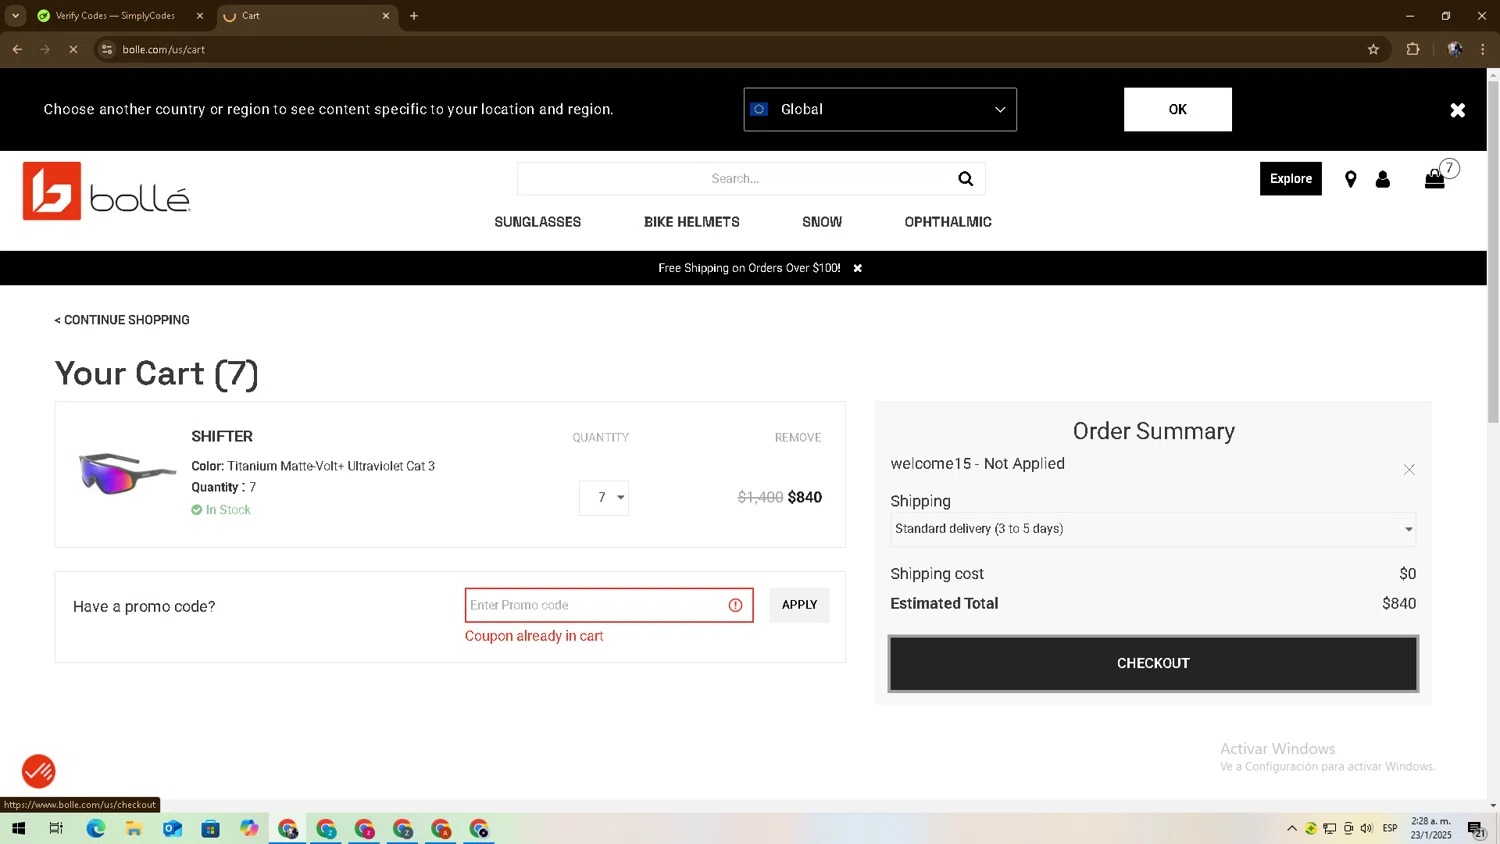Click OK on region banner
This screenshot has height=844, width=1500.
point(1178,110)
